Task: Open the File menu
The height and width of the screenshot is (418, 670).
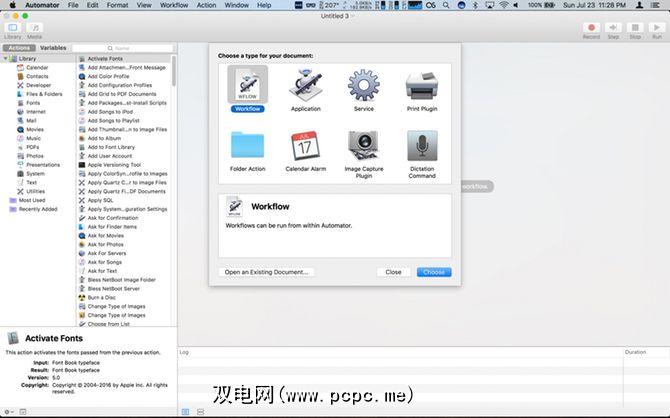Action: 73,5
